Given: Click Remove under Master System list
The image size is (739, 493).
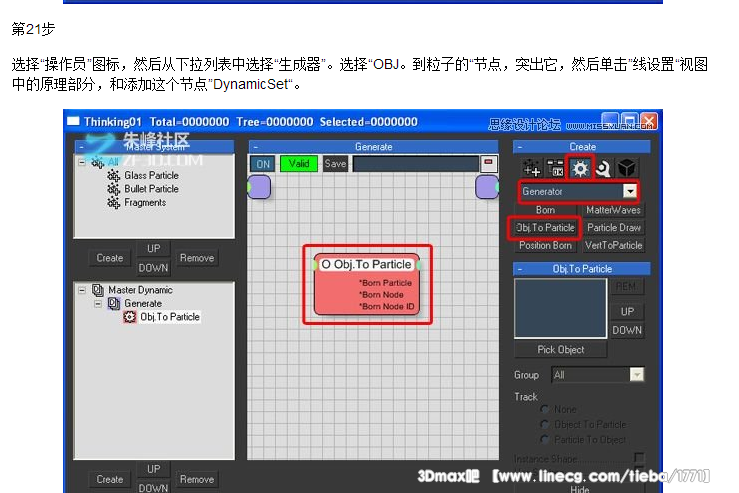Looking at the screenshot, I should tap(197, 258).
